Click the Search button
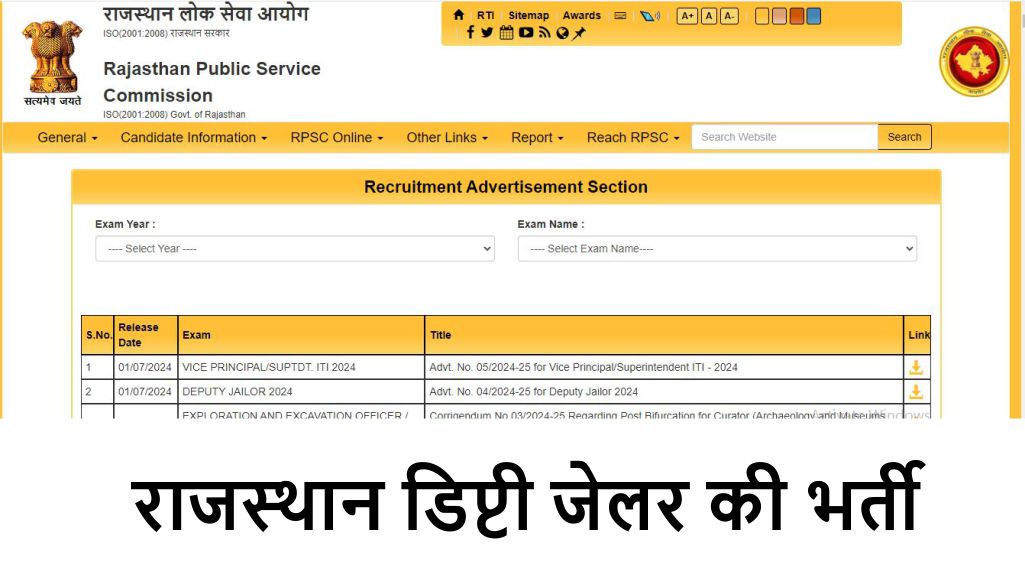 pos(904,137)
